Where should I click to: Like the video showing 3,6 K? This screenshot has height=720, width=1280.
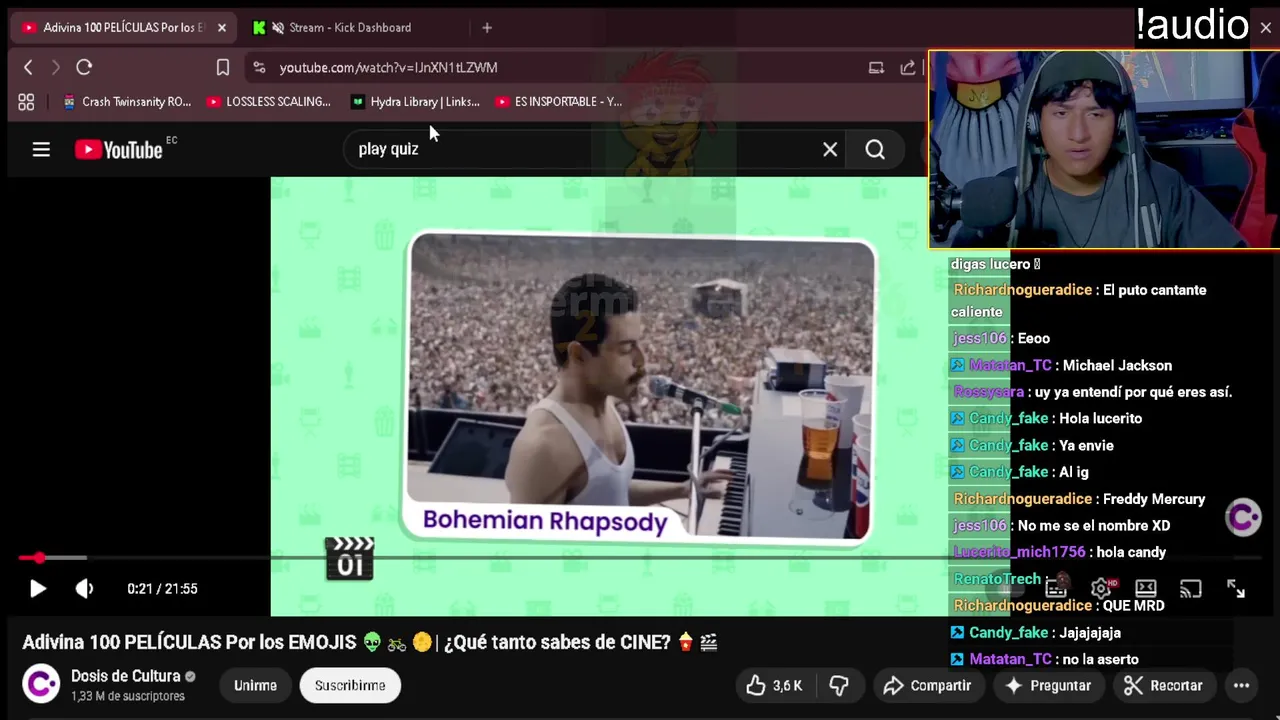tap(774, 686)
